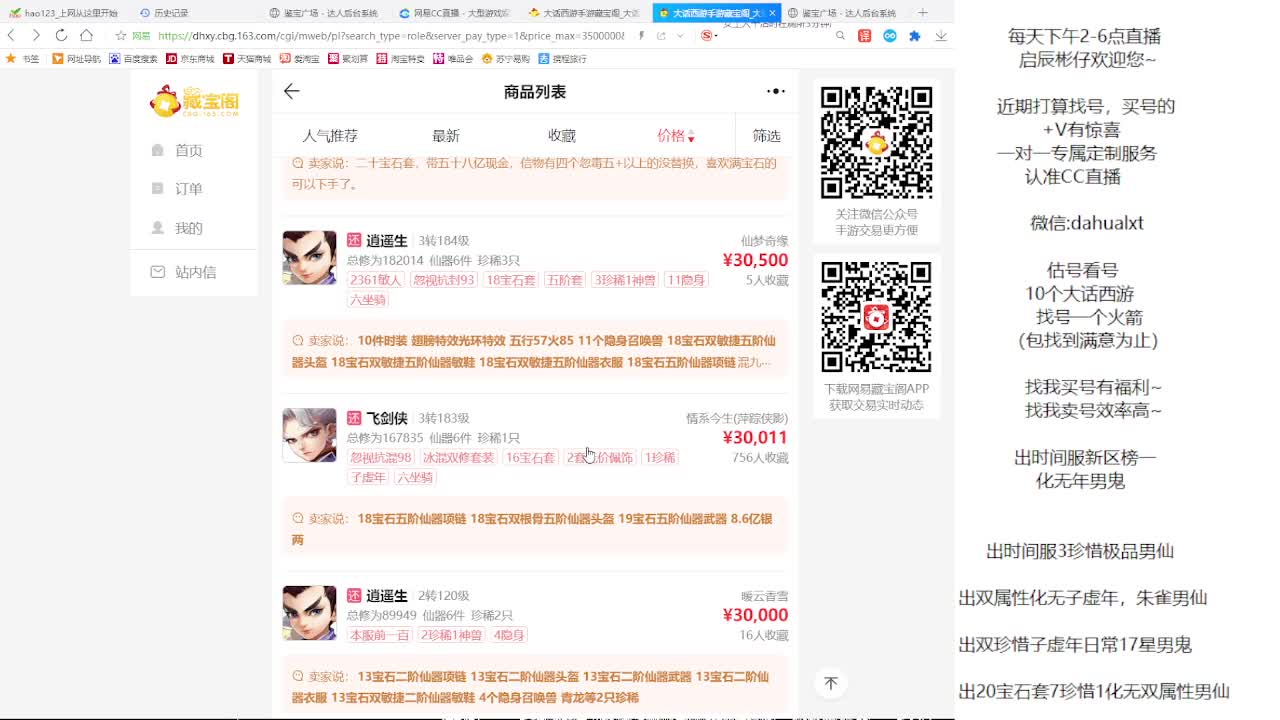This screenshot has width=1280, height=720.
Task: Click the 子虚年 tag
Action: 368,477
